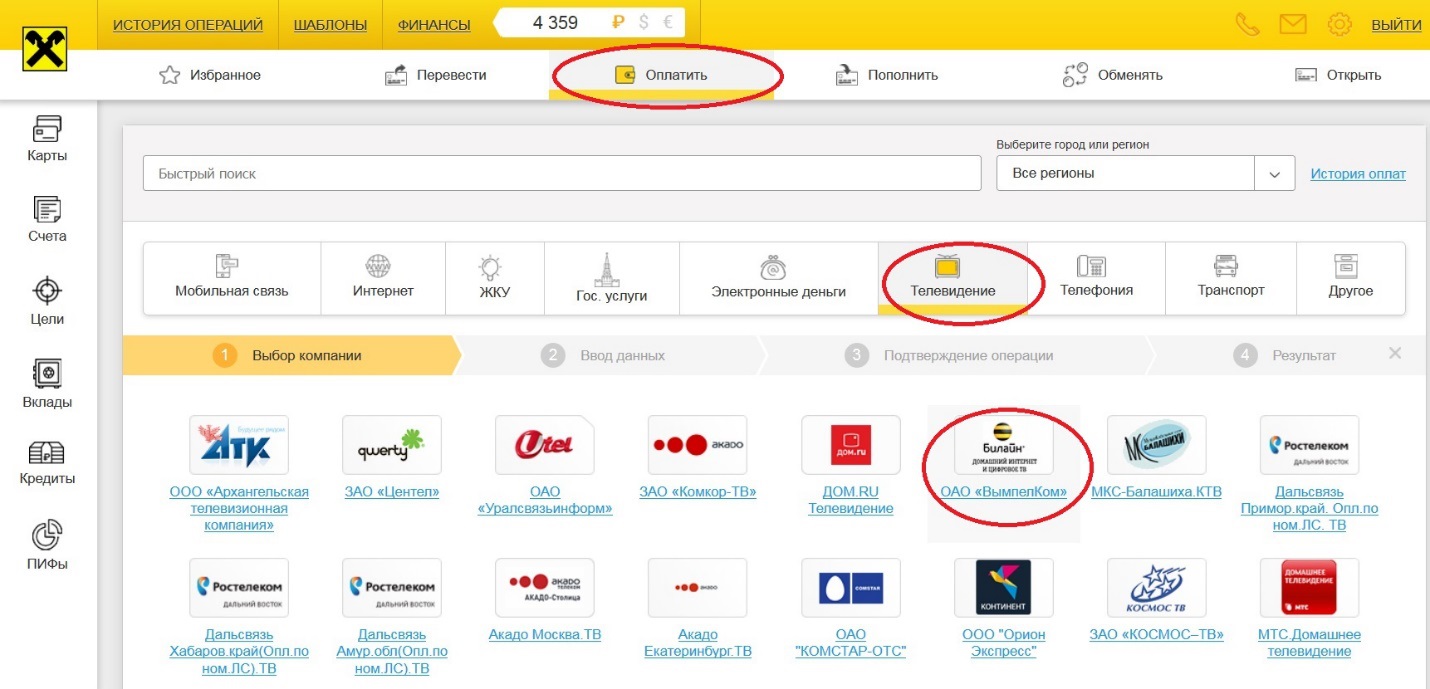Open the История операций menu
The width and height of the screenshot is (1430, 689).
(x=188, y=25)
